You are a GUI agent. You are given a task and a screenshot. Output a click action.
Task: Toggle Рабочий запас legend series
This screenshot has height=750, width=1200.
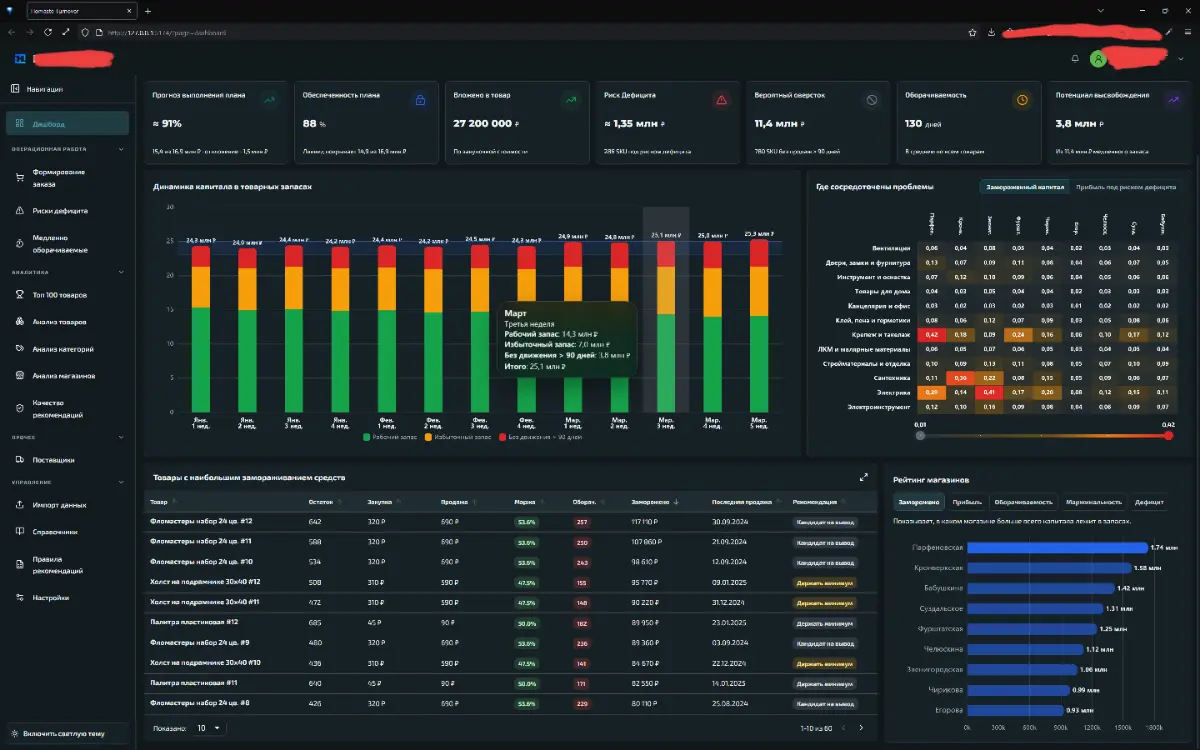(392, 437)
